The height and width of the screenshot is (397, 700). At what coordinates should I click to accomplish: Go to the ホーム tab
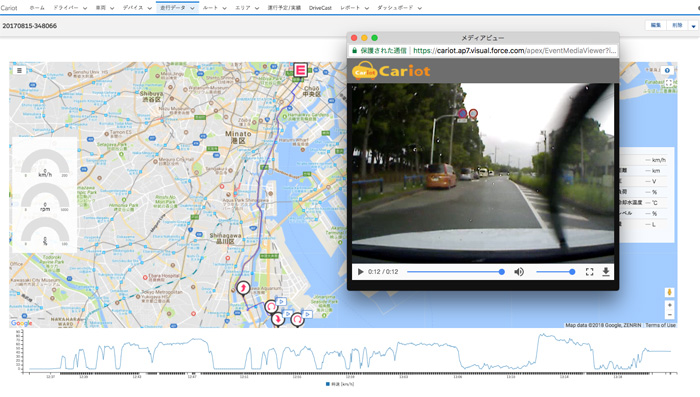pos(37,8)
